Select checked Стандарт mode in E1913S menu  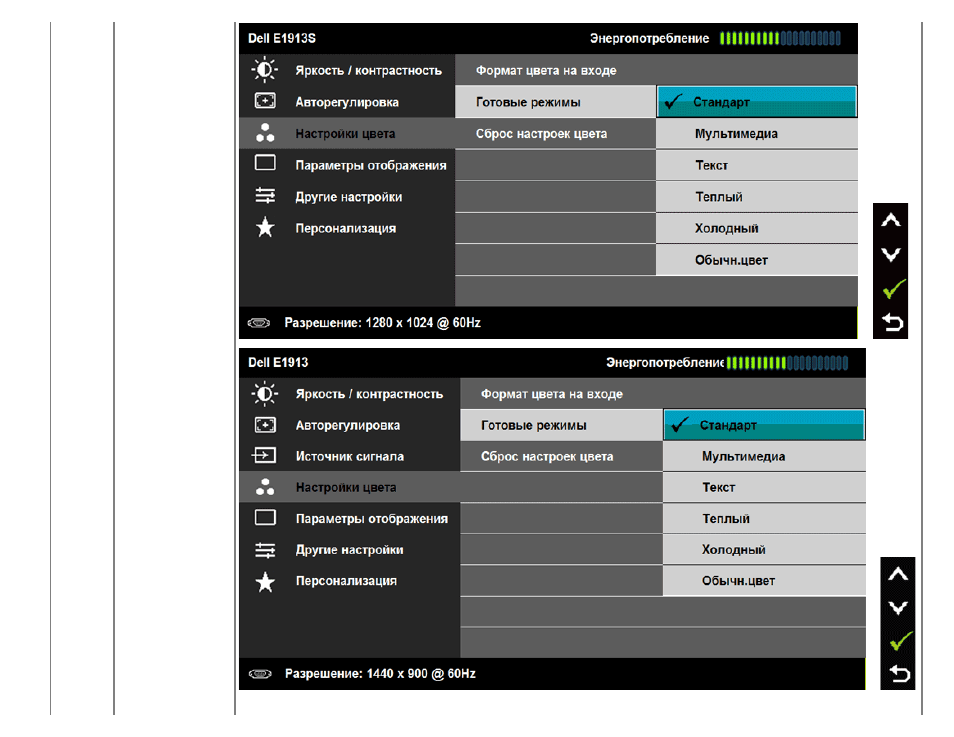point(757,102)
